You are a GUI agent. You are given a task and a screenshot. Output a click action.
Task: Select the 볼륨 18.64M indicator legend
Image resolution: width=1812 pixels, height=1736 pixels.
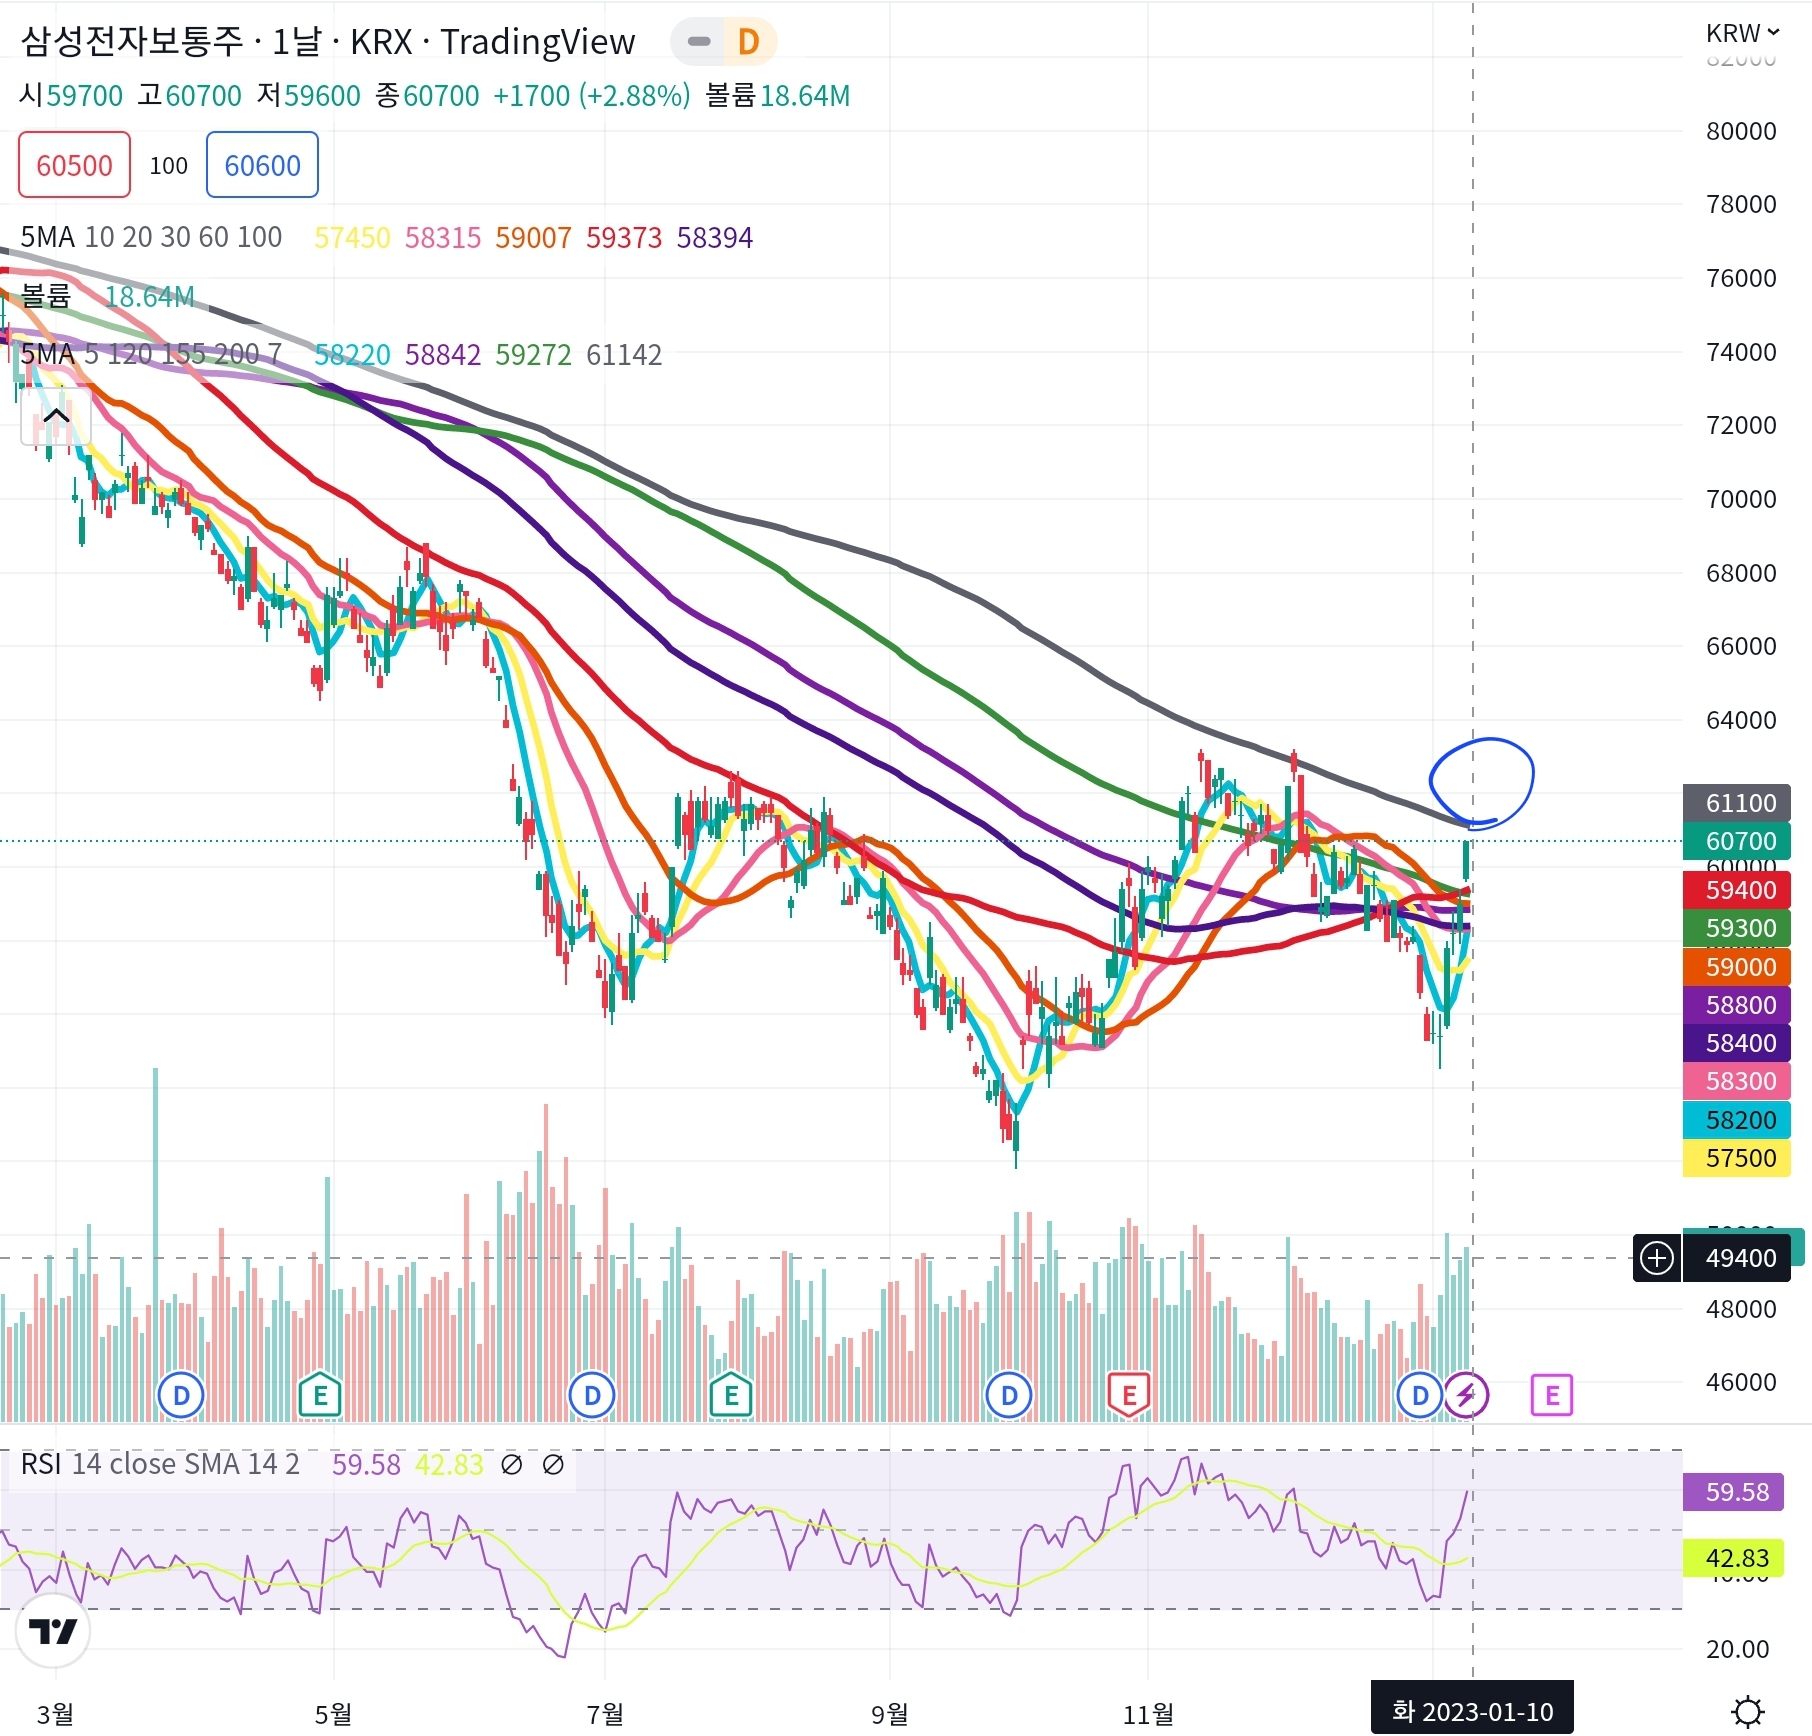tap(107, 296)
